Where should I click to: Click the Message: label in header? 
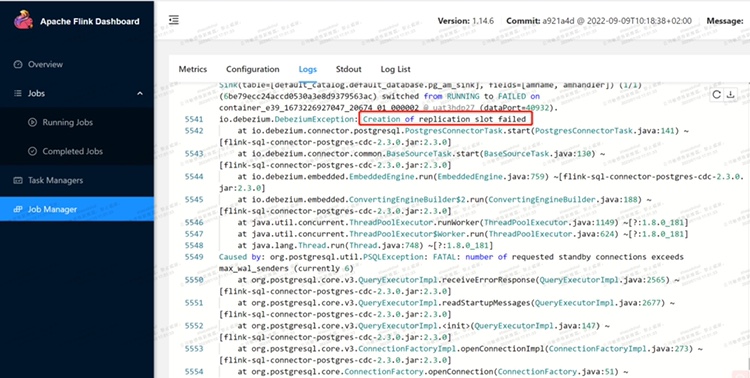tap(725, 21)
